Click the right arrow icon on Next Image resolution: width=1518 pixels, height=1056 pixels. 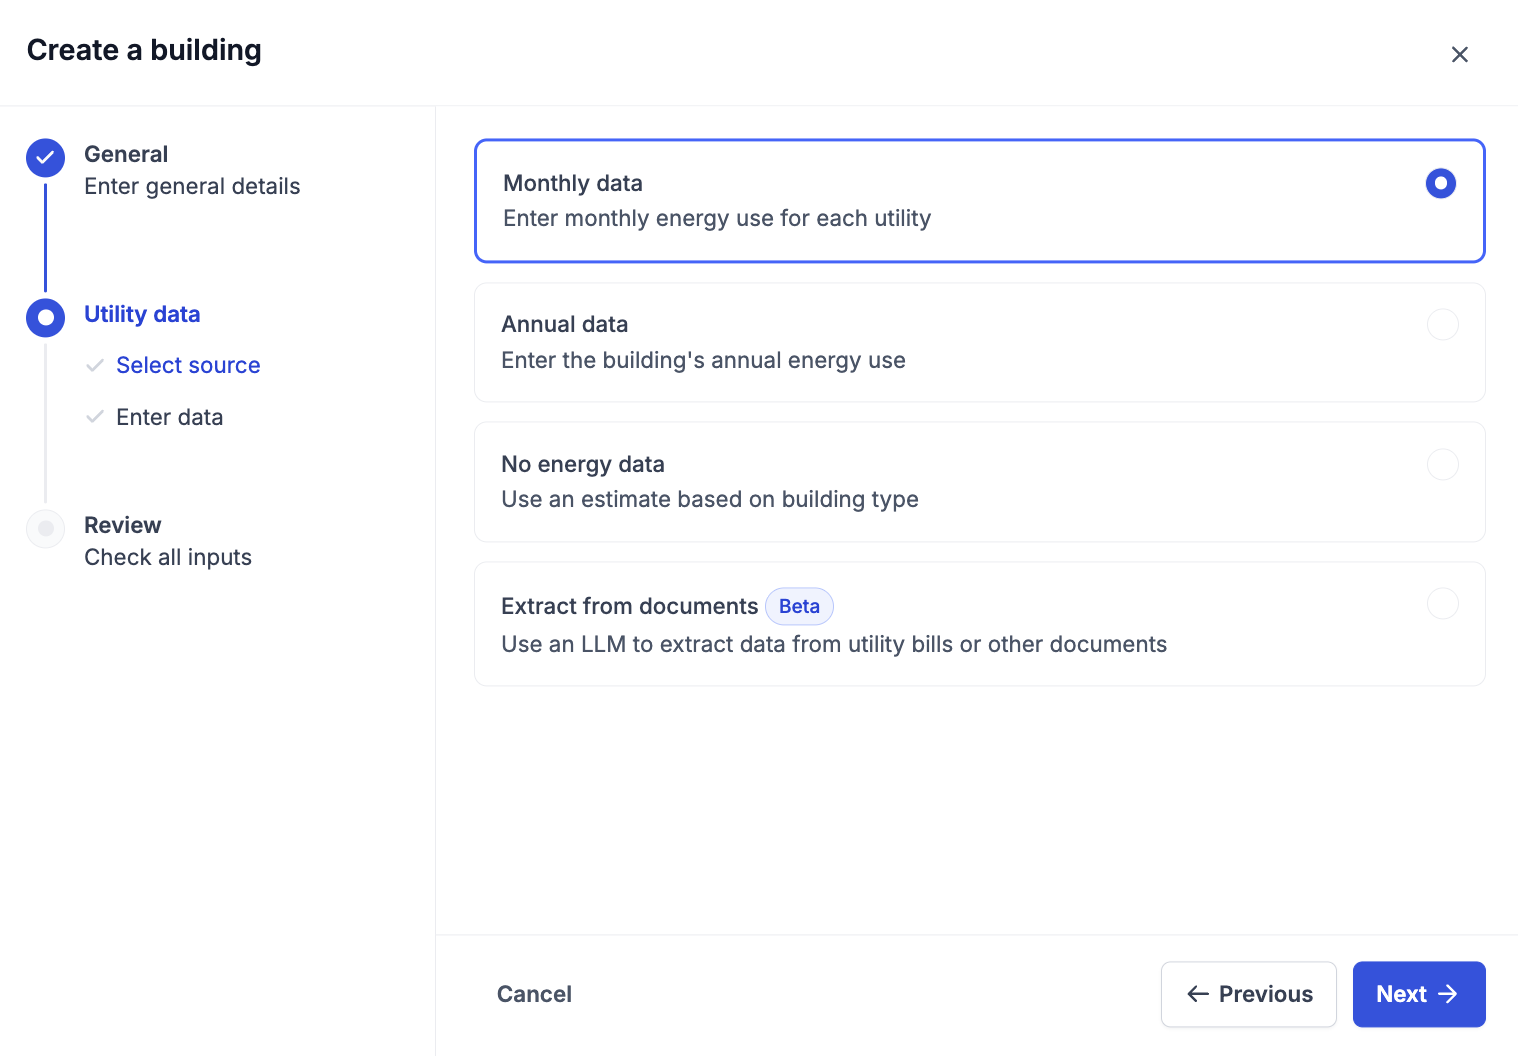(x=1448, y=994)
